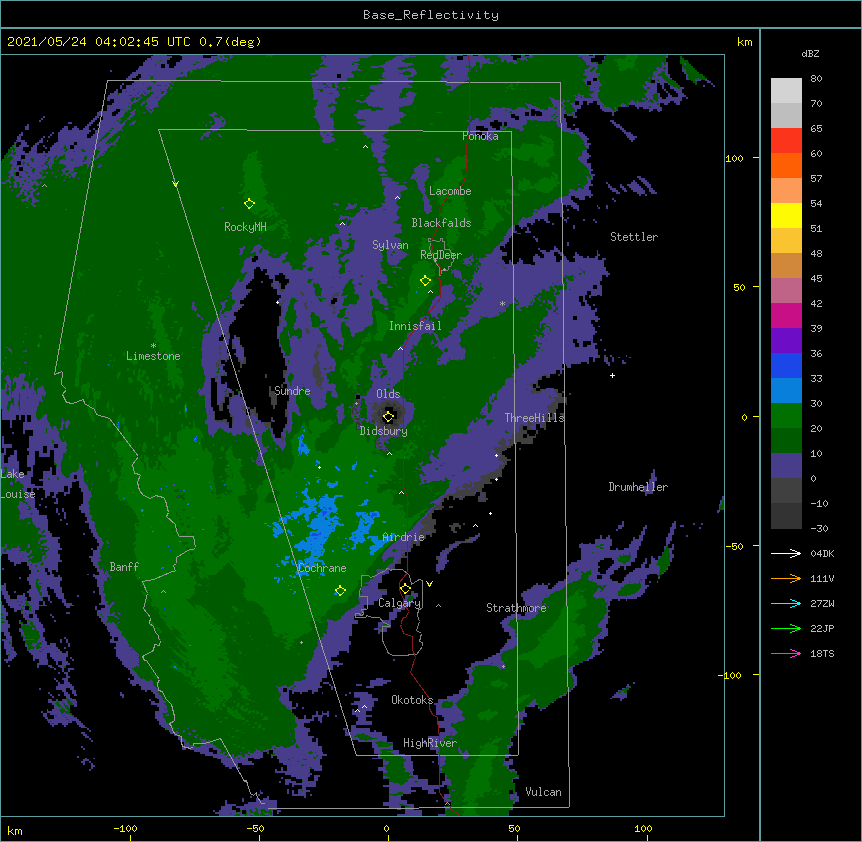Pick the light gray 80-70 dBZ swatch
The image size is (862, 842).
coord(786,91)
